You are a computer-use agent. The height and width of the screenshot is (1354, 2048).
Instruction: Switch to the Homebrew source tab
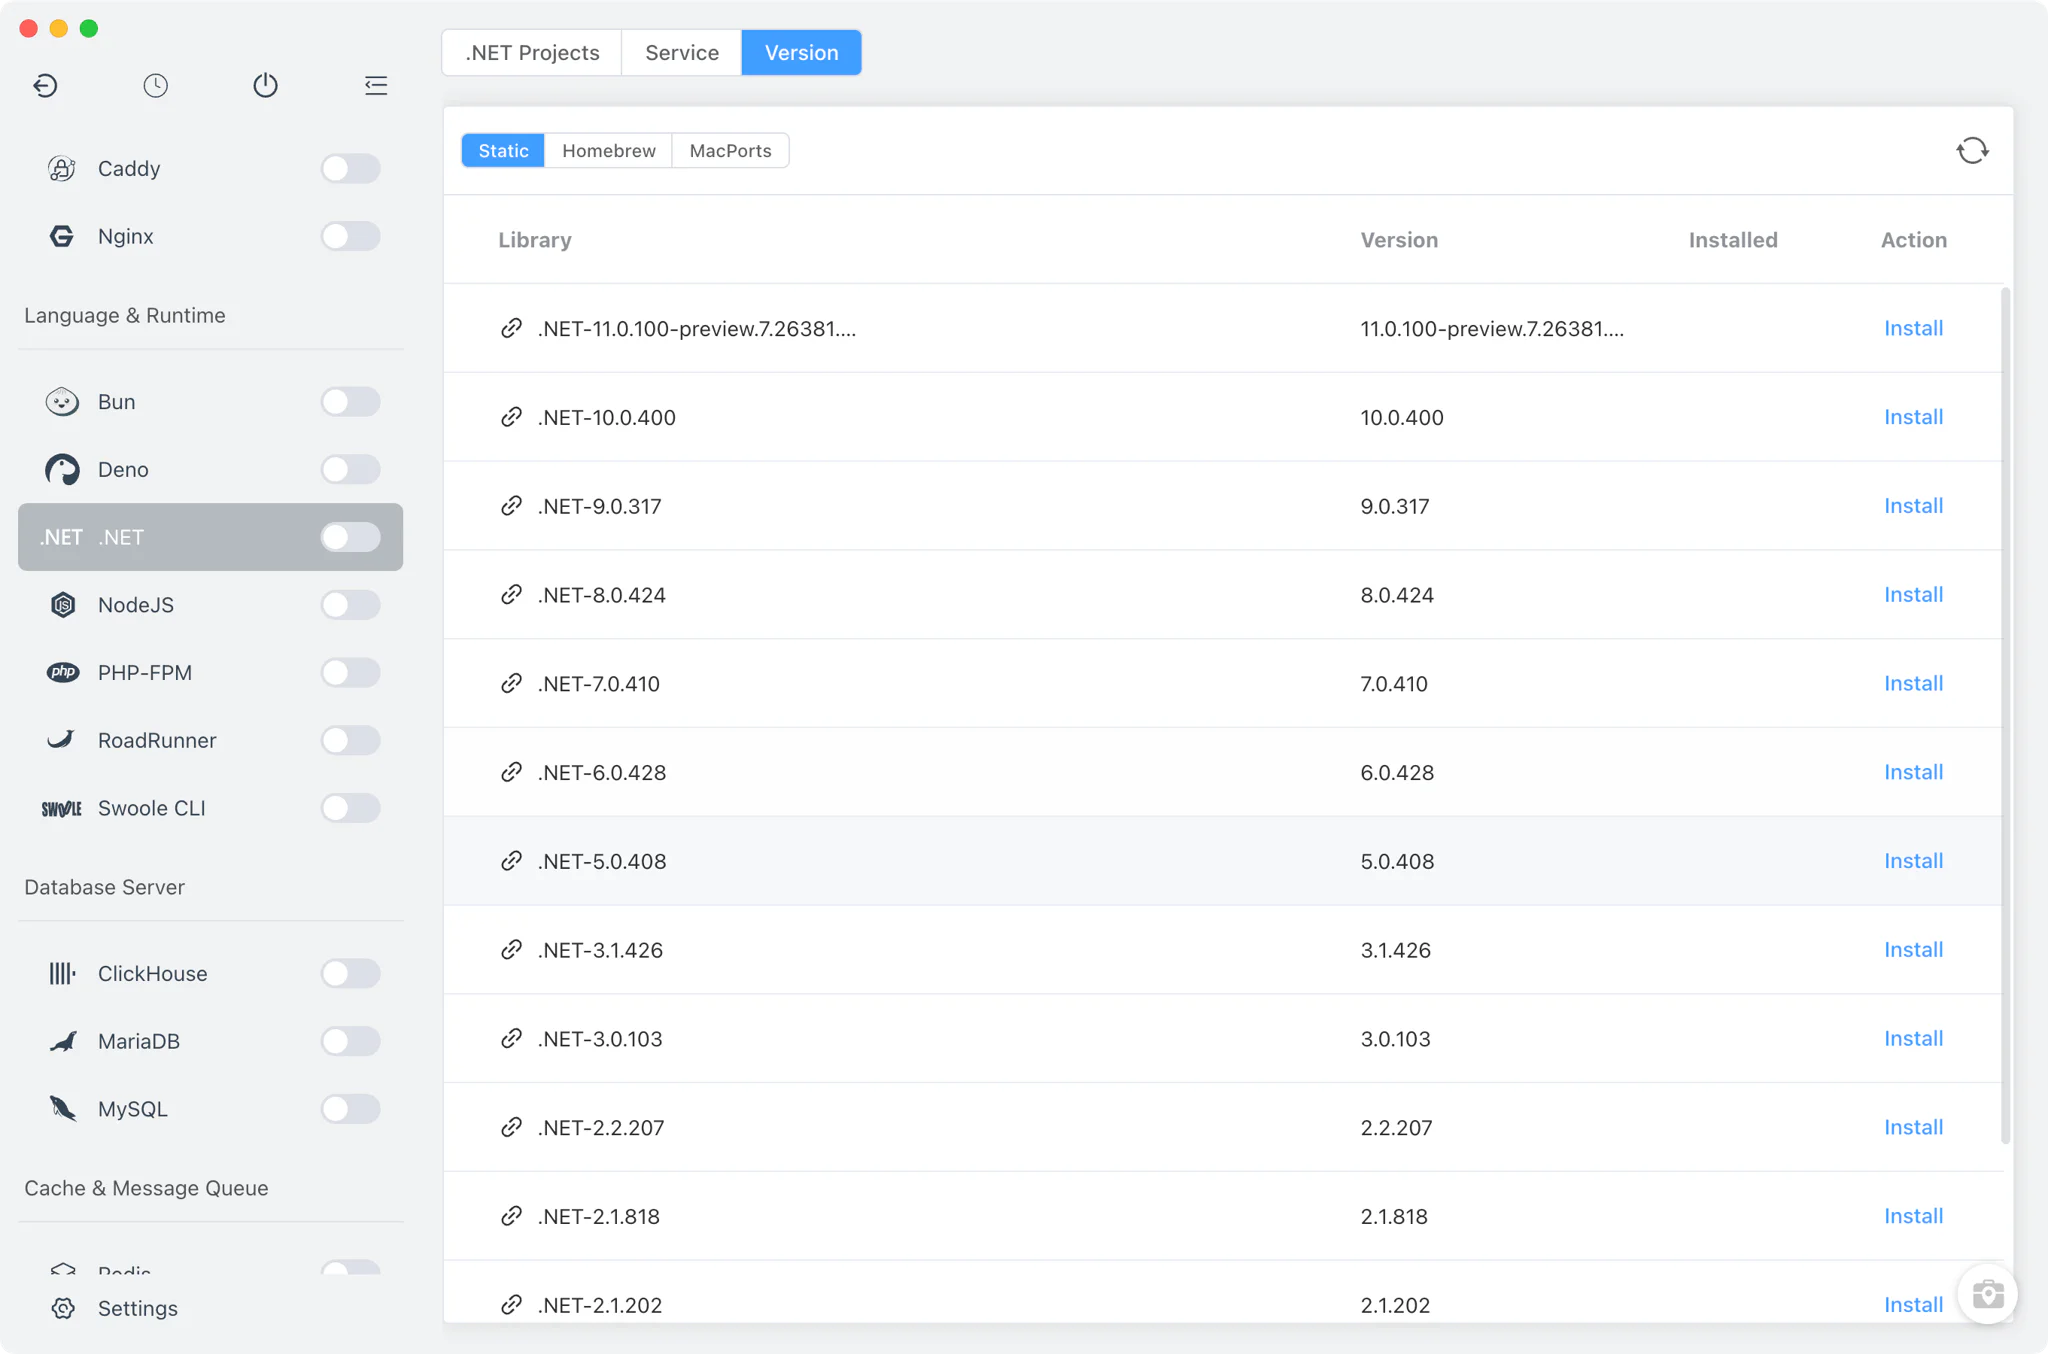click(x=609, y=150)
